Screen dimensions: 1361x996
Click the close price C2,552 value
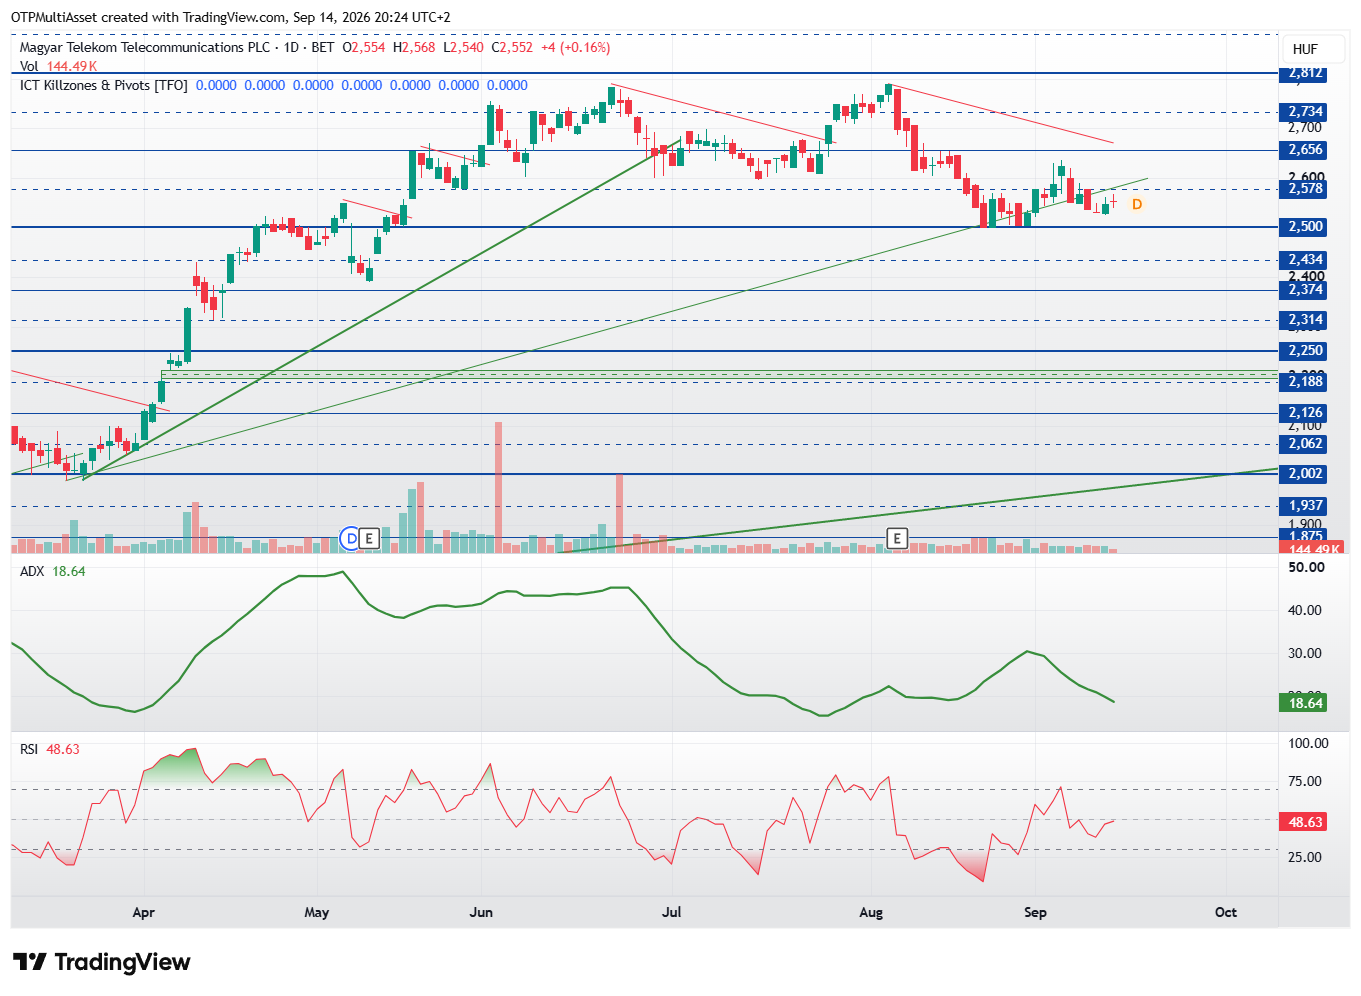tap(512, 47)
